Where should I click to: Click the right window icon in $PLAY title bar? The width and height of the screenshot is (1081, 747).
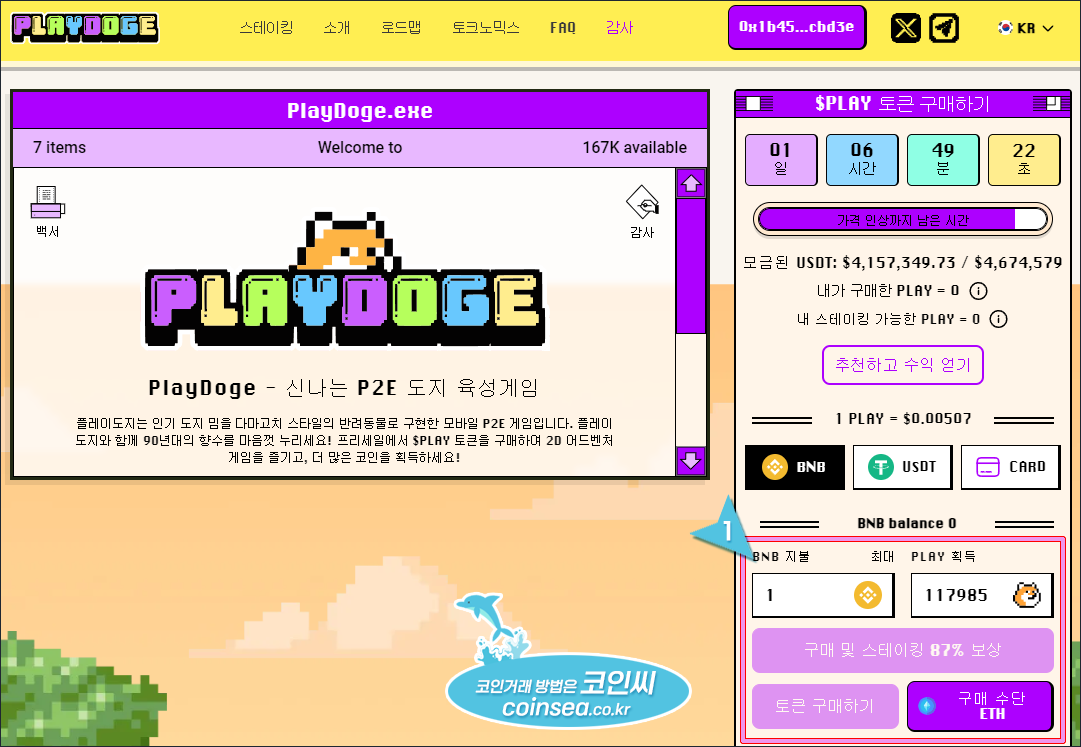(1051, 103)
